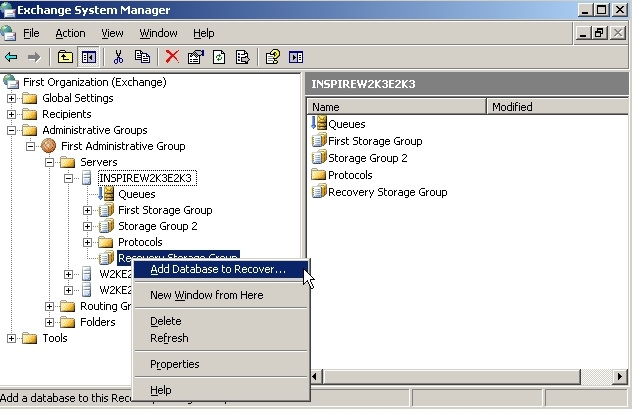Click the Properties toolbar icon
The image size is (632, 411).
tap(196, 57)
